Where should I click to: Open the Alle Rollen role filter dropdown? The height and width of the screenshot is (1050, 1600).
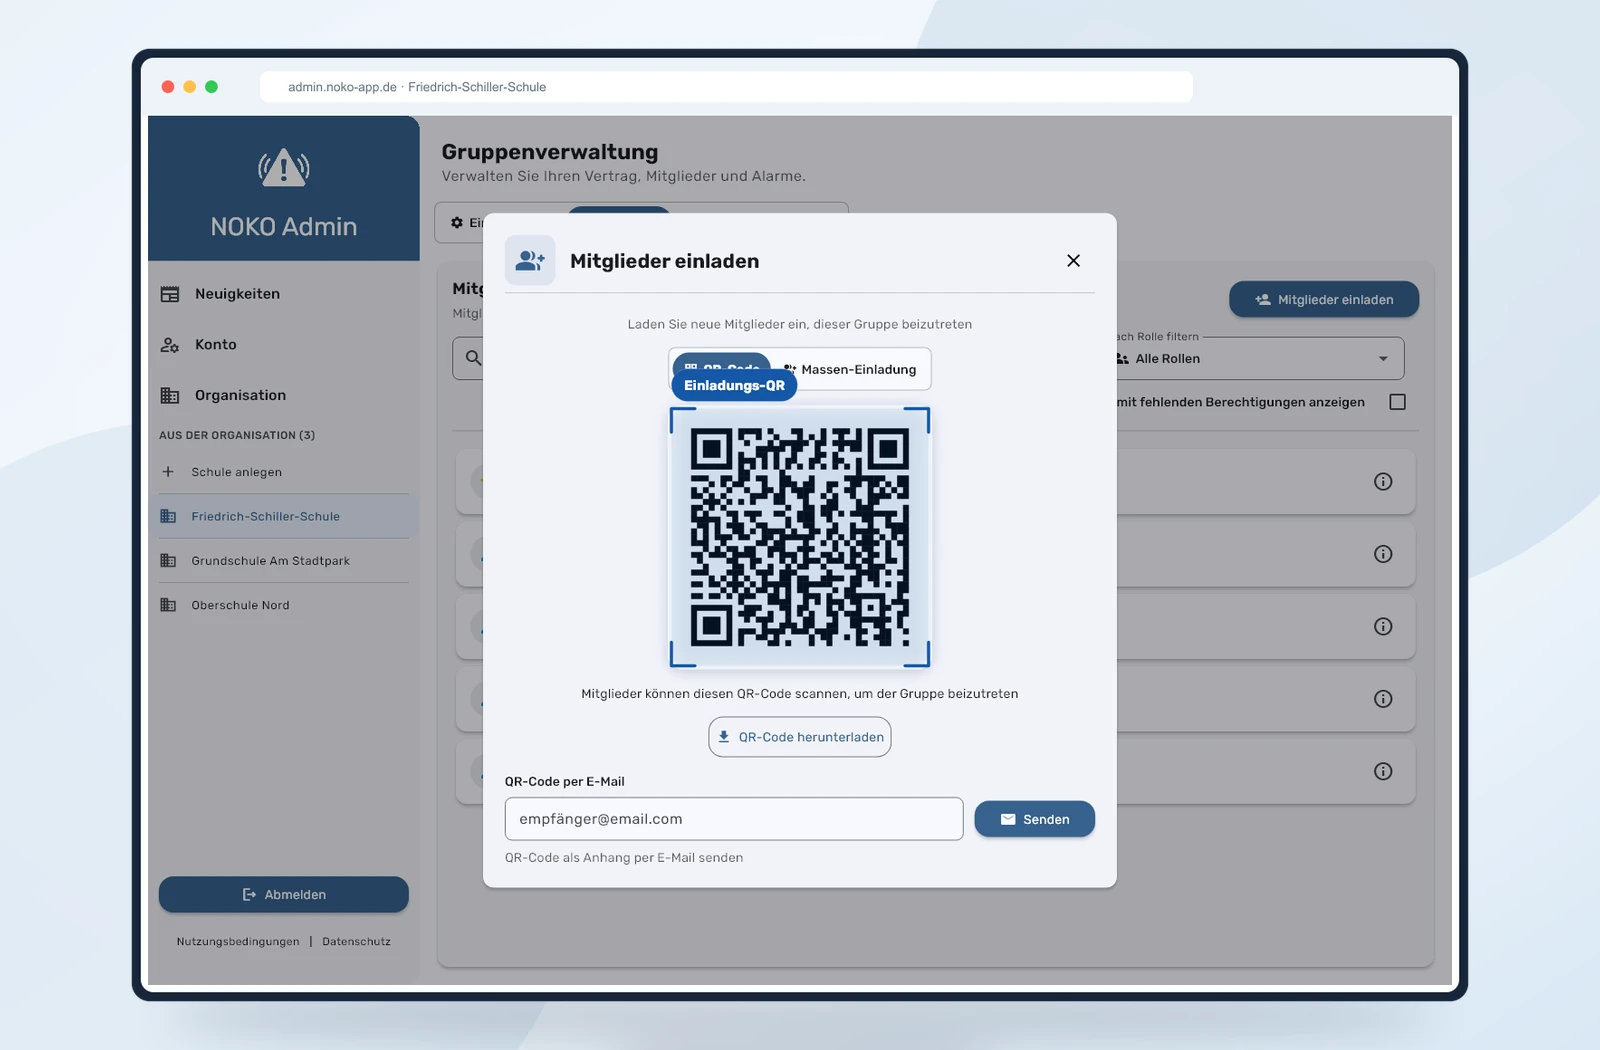click(x=1260, y=359)
